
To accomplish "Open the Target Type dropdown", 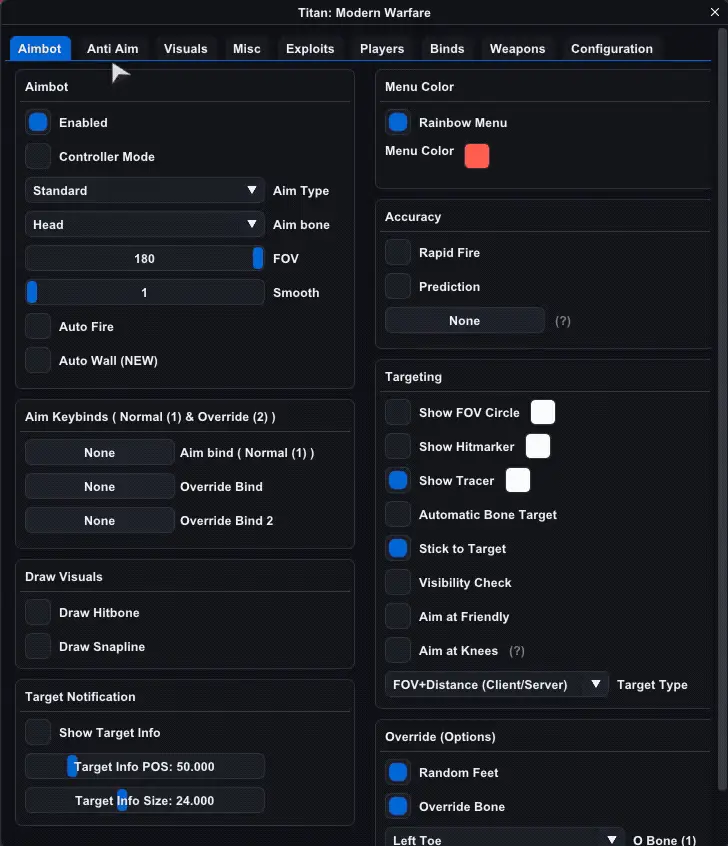I will point(496,685).
